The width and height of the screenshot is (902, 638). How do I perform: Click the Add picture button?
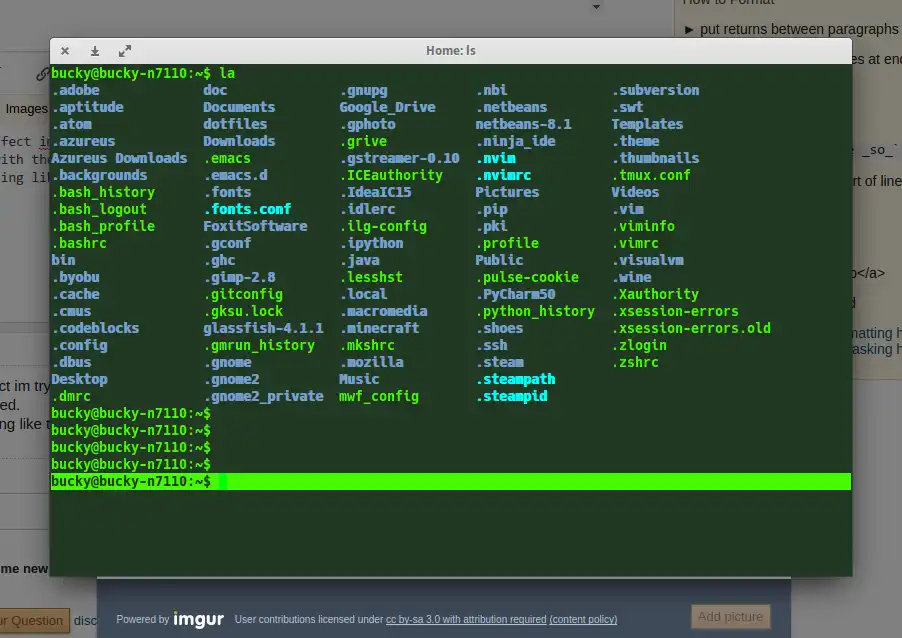tap(731, 617)
